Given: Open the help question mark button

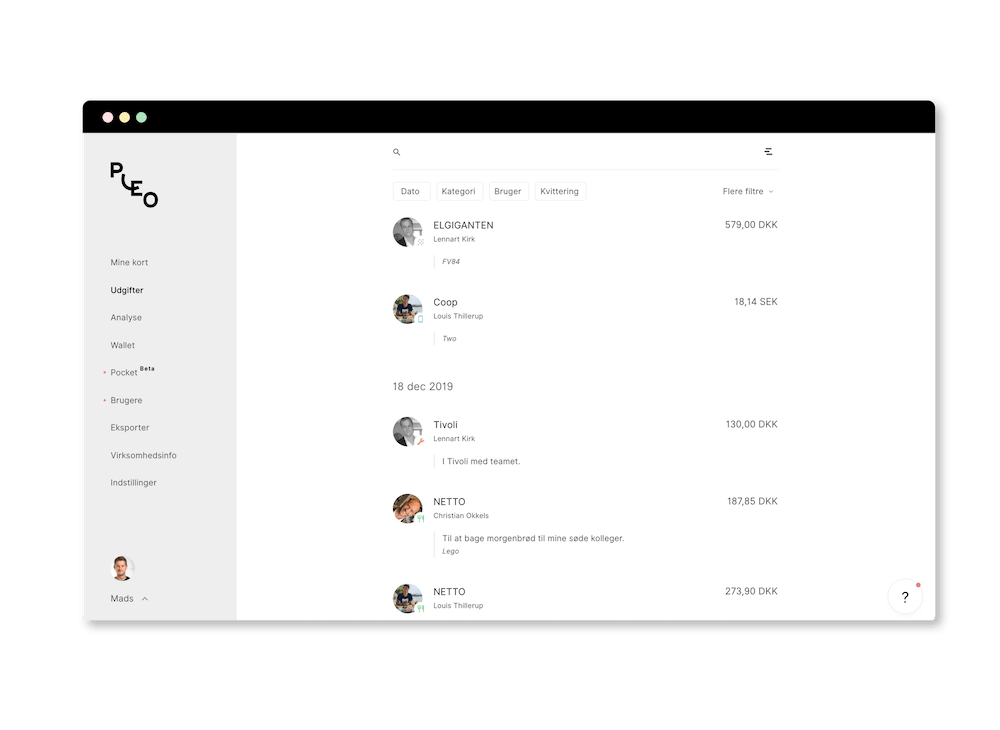Looking at the screenshot, I should coord(905,597).
